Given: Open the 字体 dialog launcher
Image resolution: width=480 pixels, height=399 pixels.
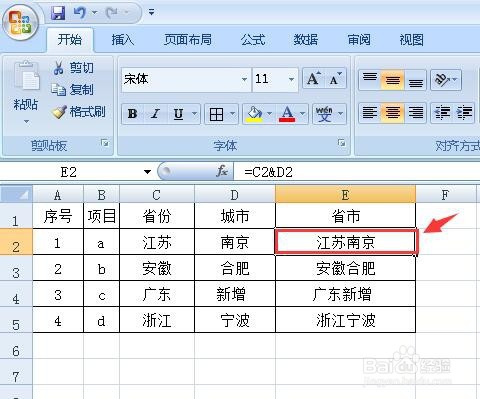Looking at the screenshot, I should [x=342, y=143].
